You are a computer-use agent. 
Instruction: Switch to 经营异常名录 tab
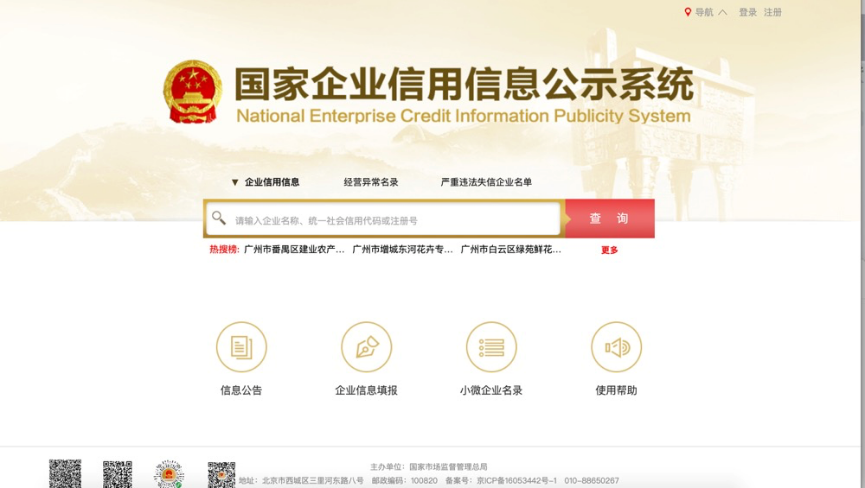[371, 182]
